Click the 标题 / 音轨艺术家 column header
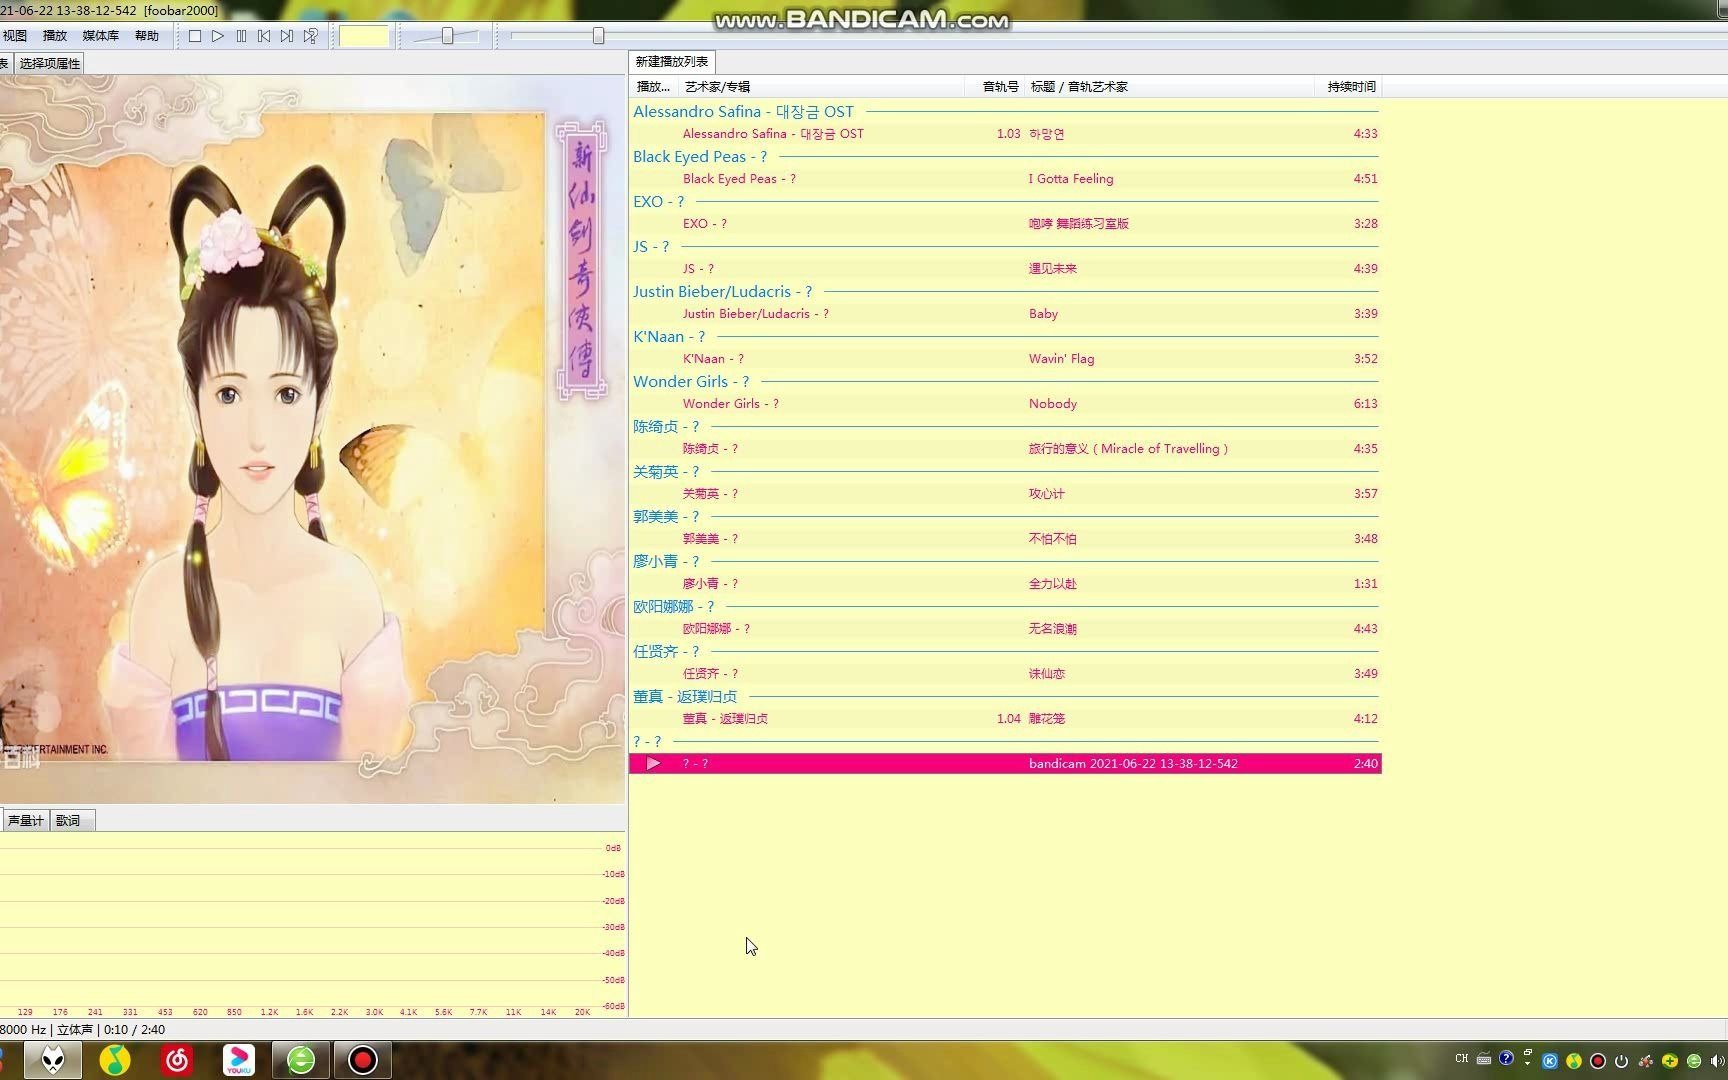 click(1170, 87)
